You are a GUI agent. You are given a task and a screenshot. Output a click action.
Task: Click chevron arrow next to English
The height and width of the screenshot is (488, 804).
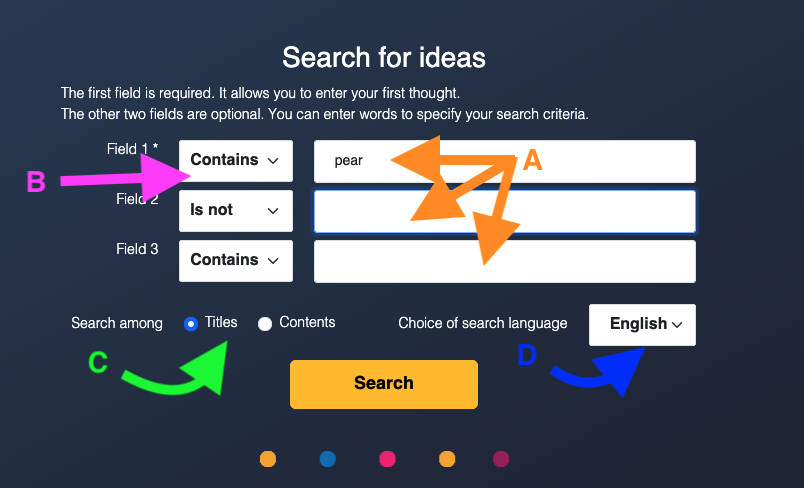pyautogui.click(x=677, y=324)
